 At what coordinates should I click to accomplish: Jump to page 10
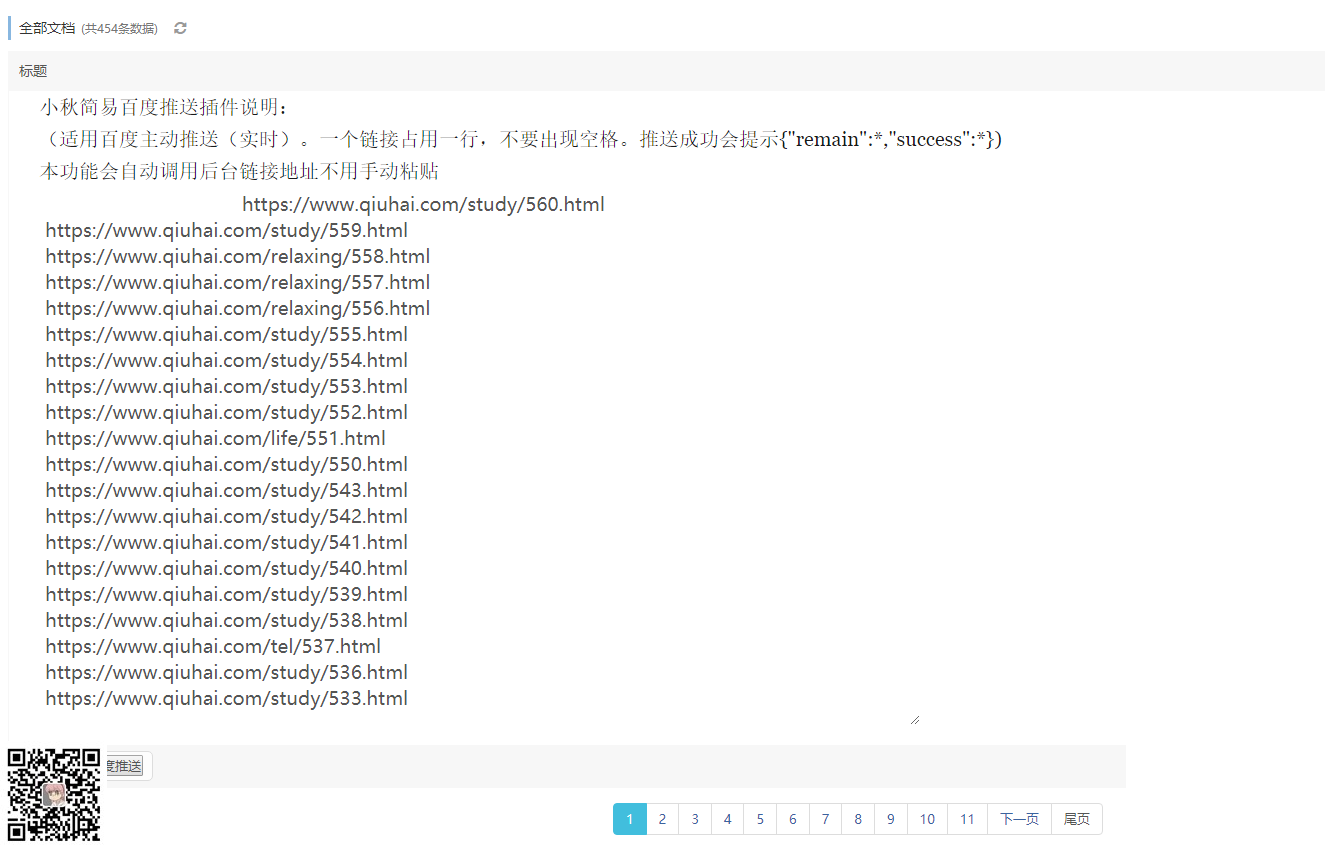coord(927,819)
